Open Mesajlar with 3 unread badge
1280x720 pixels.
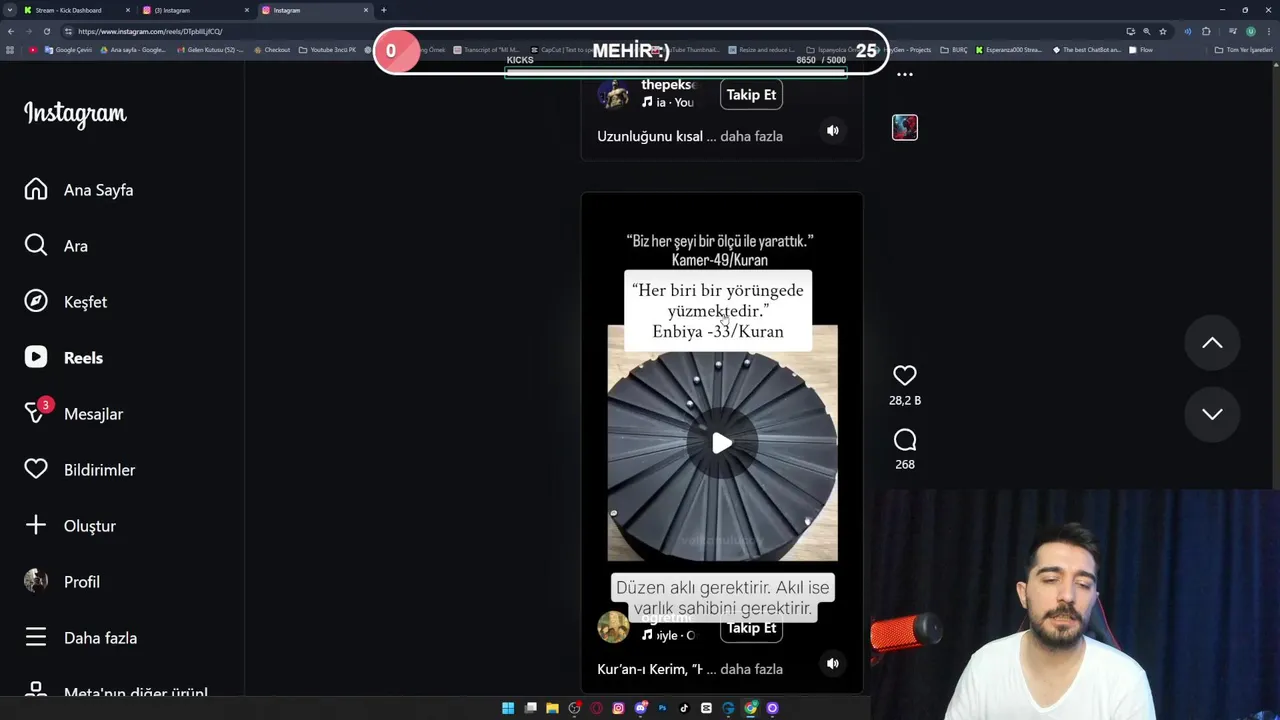pyautogui.click(x=74, y=414)
